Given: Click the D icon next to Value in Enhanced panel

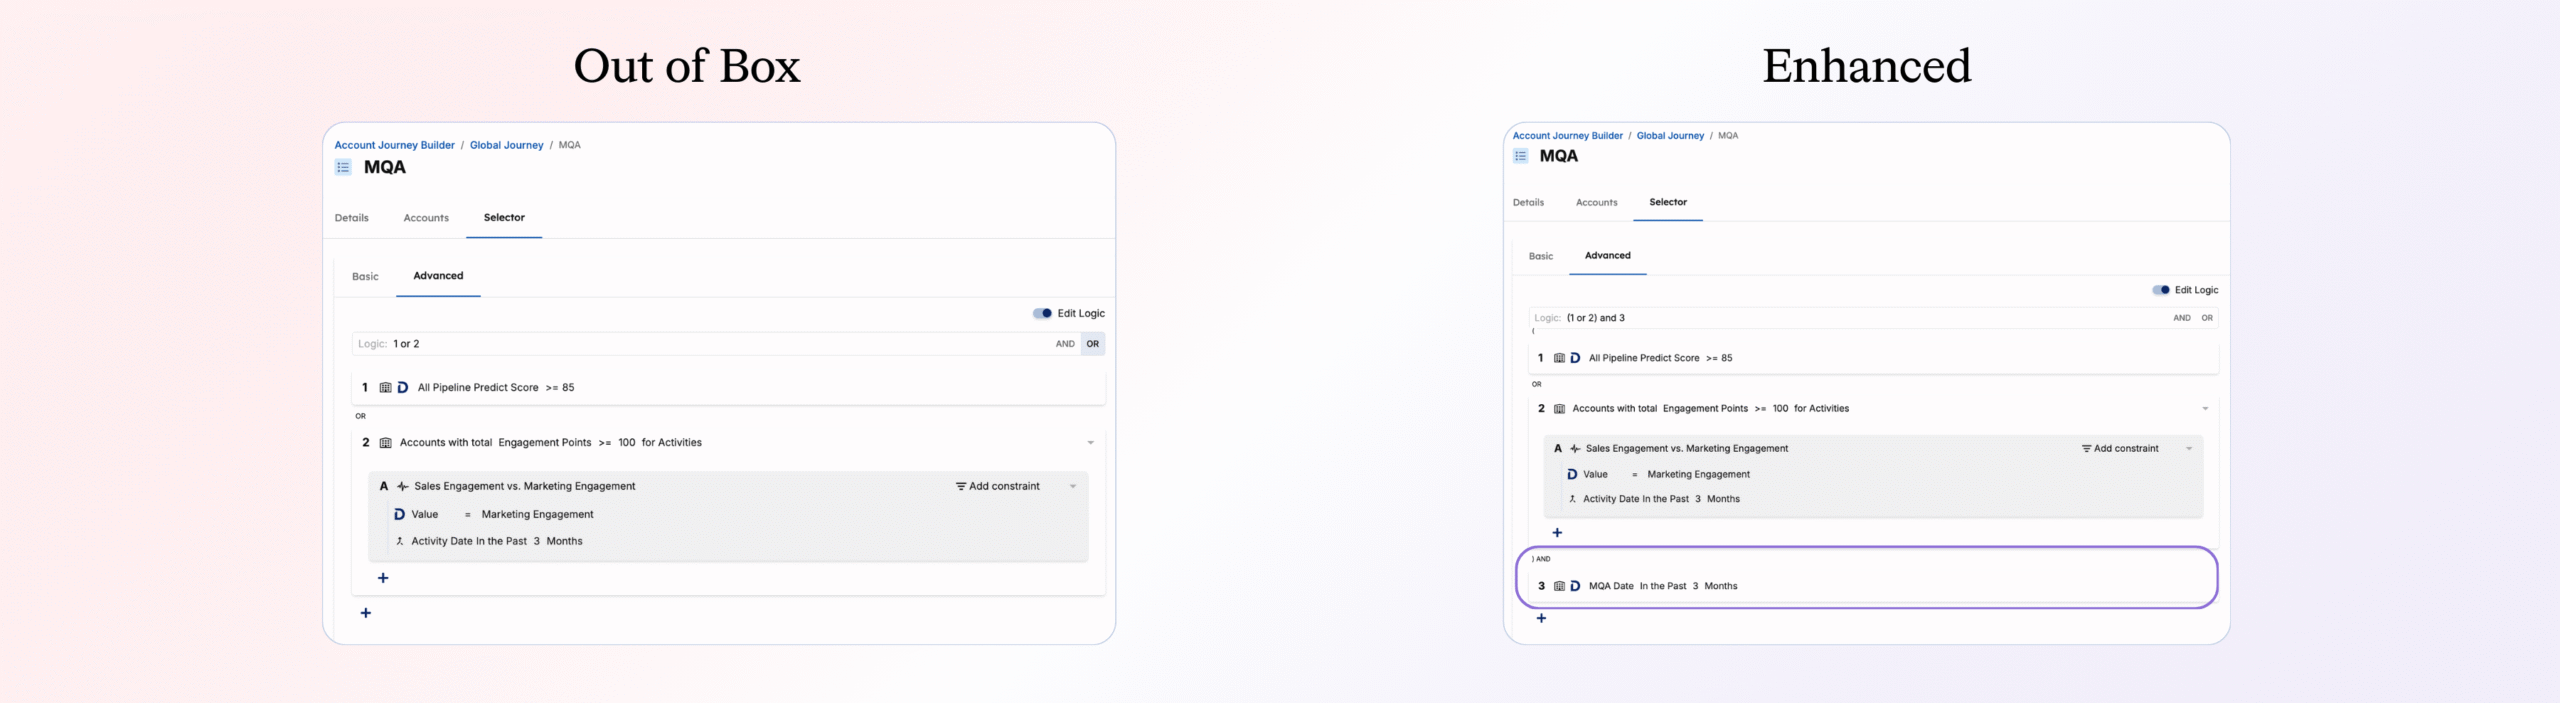Looking at the screenshot, I should [1572, 474].
